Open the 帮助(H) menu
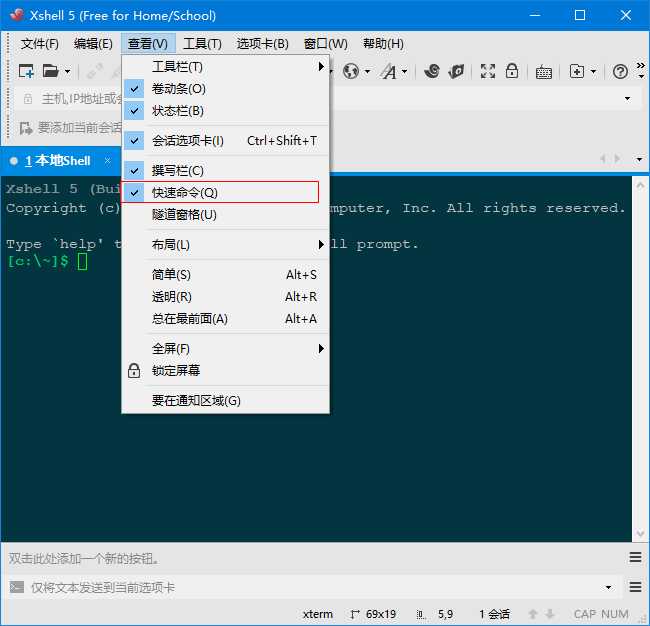Image resolution: width=650 pixels, height=626 pixels. point(383,44)
